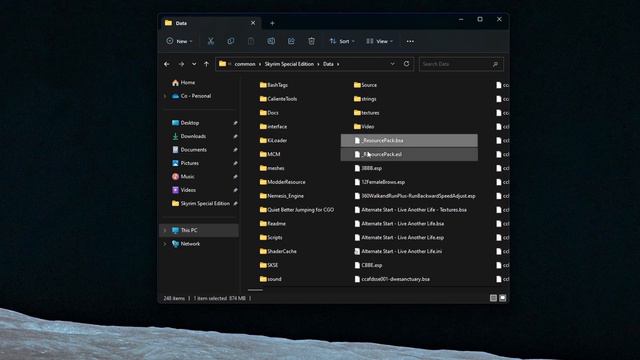
Task: Expand the Personal OneDrive node
Action: [165, 96]
